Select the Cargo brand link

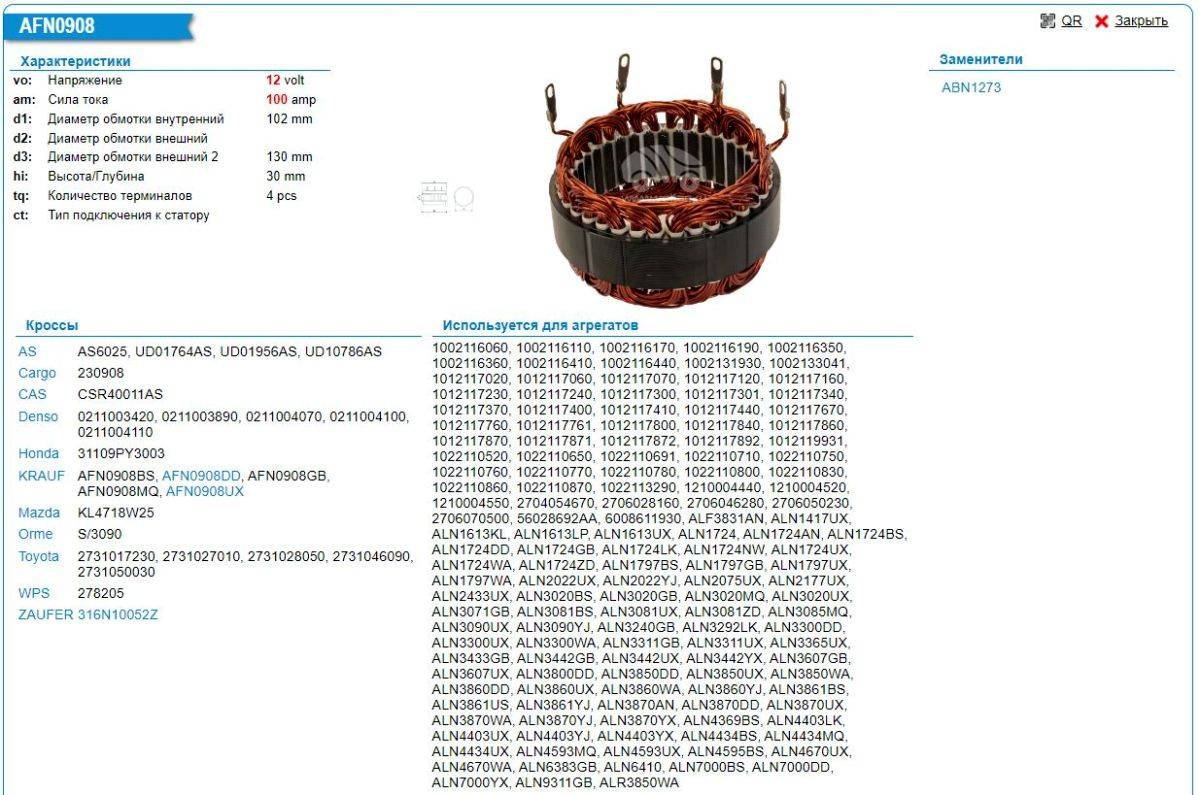(37, 373)
